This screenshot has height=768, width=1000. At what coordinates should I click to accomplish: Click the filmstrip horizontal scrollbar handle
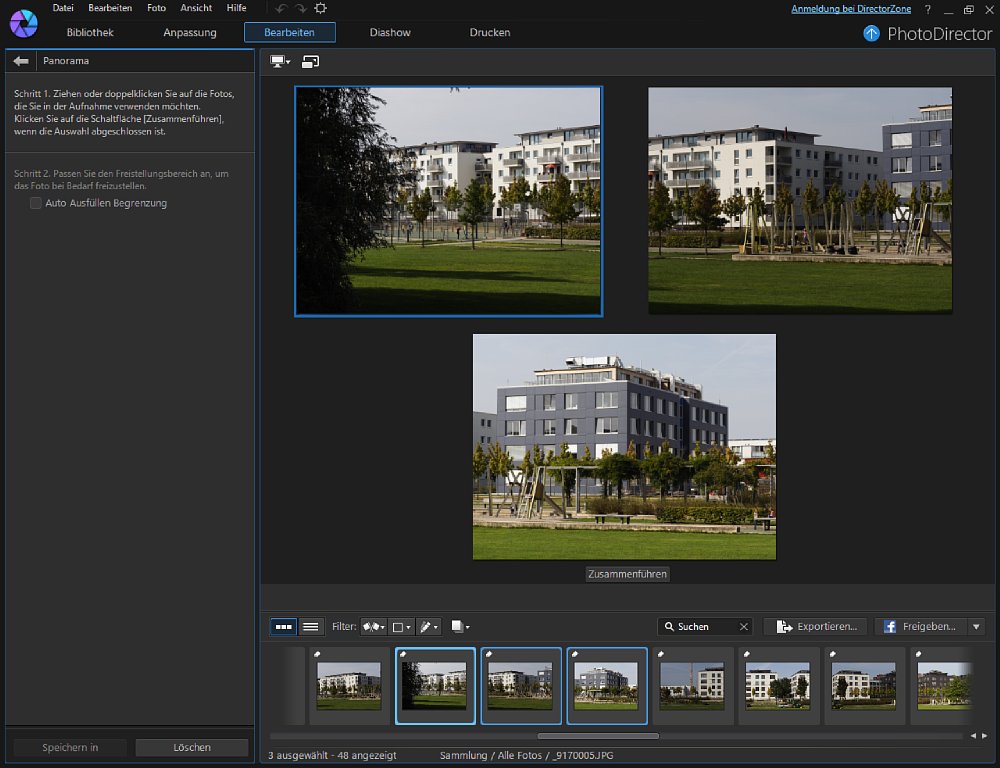(598, 736)
